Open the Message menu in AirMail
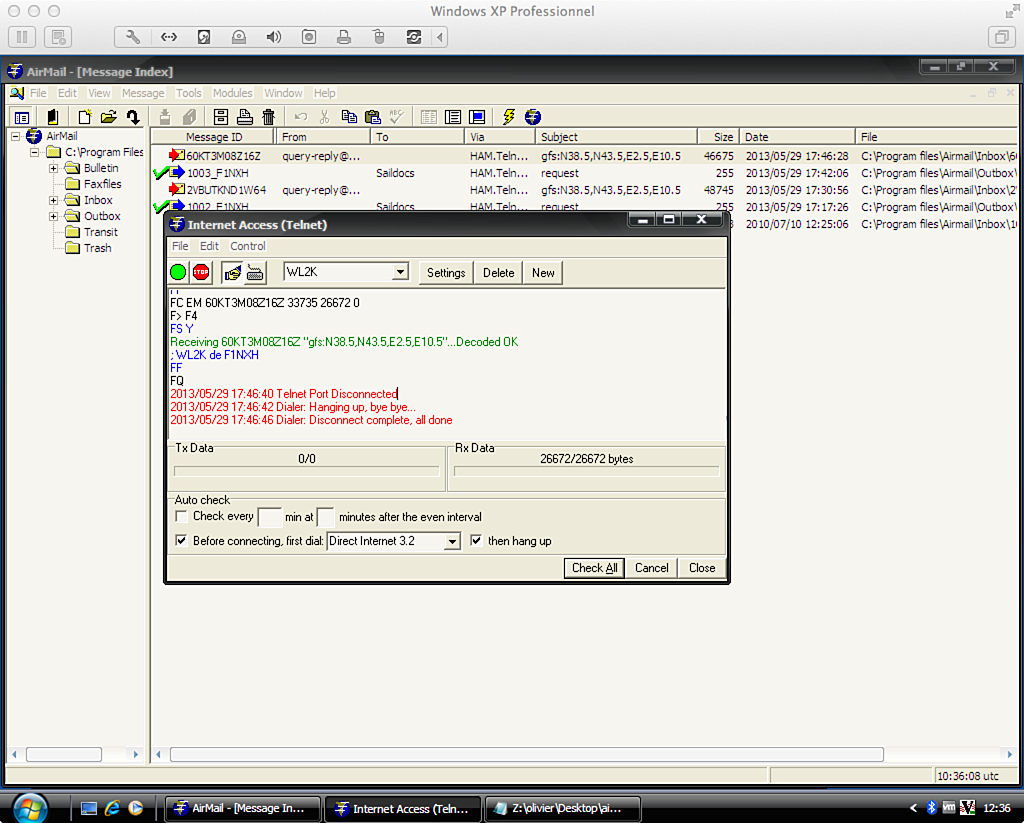 click(x=143, y=93)
